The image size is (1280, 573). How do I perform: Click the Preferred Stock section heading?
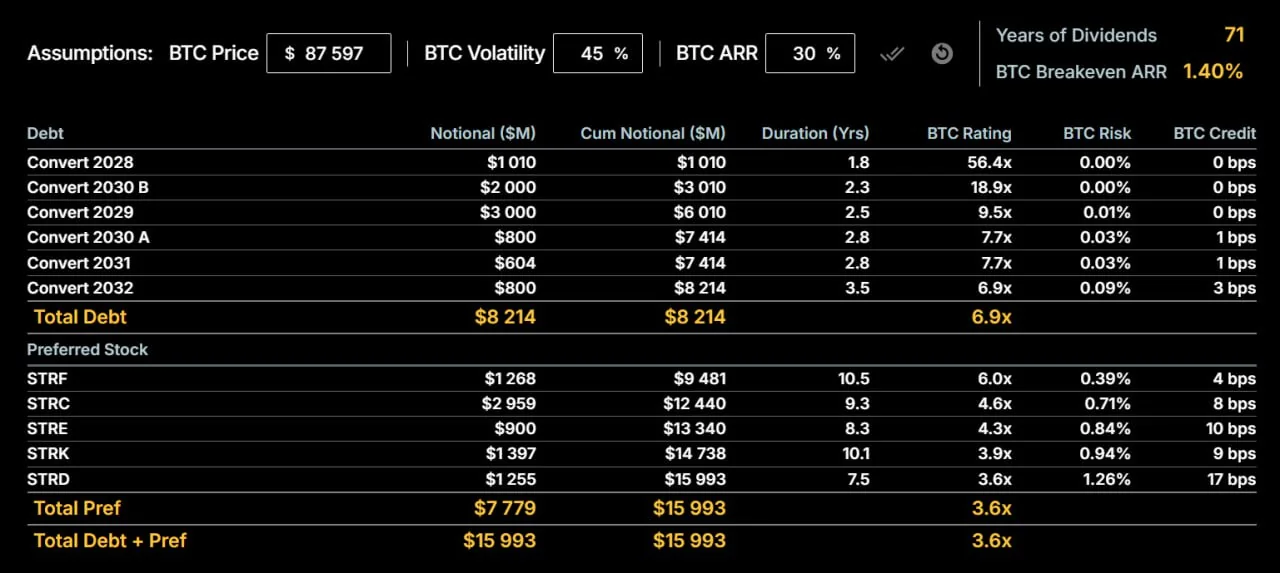(87, 349)
